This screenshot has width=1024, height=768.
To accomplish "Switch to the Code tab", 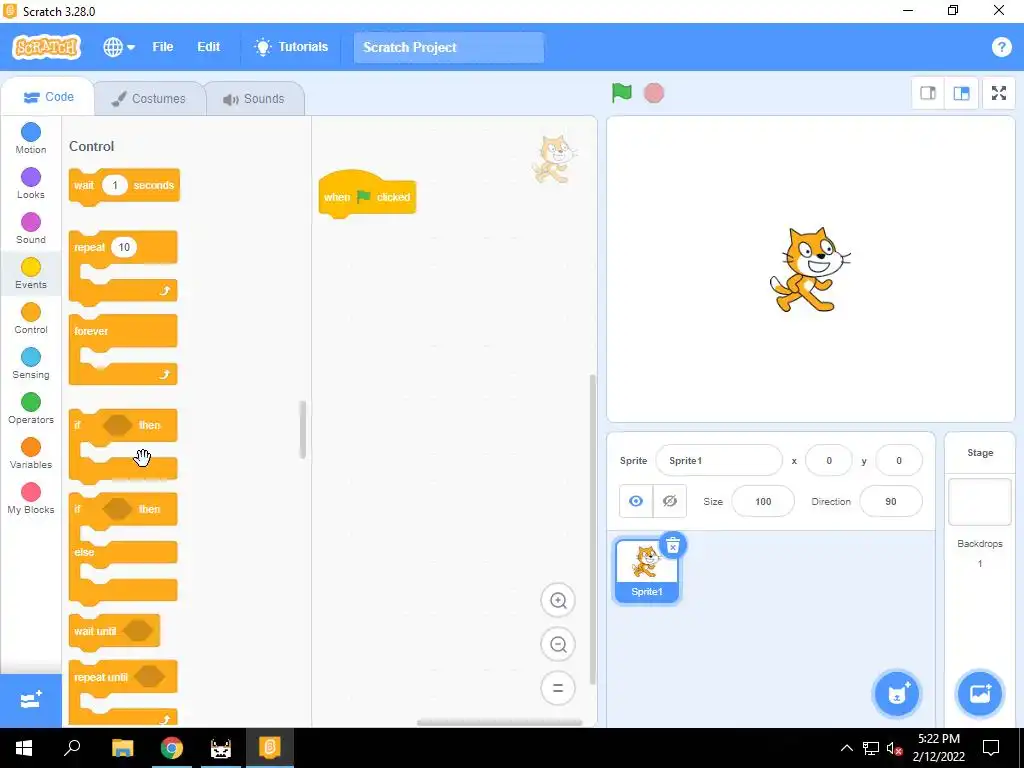I will click(x=48, y=97).
